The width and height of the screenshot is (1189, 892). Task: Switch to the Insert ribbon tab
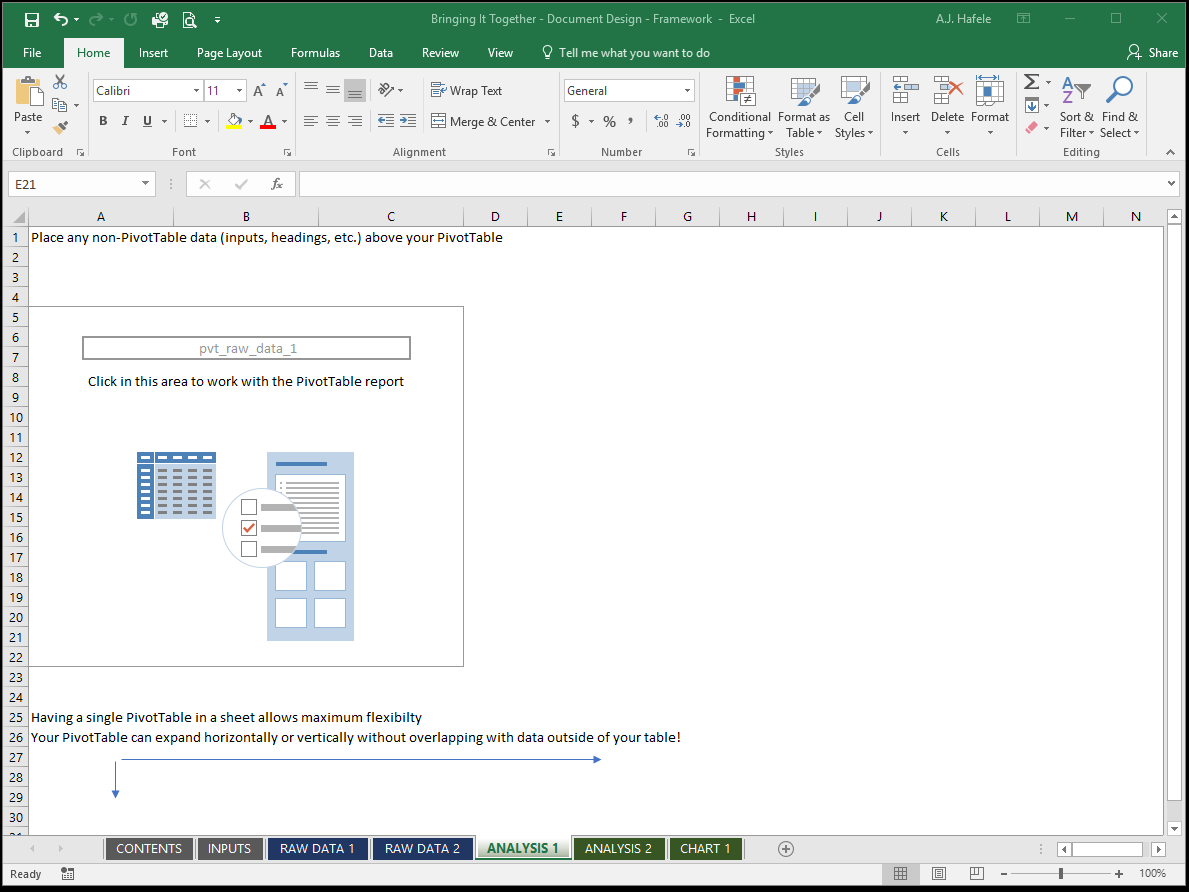pos(153,53)
